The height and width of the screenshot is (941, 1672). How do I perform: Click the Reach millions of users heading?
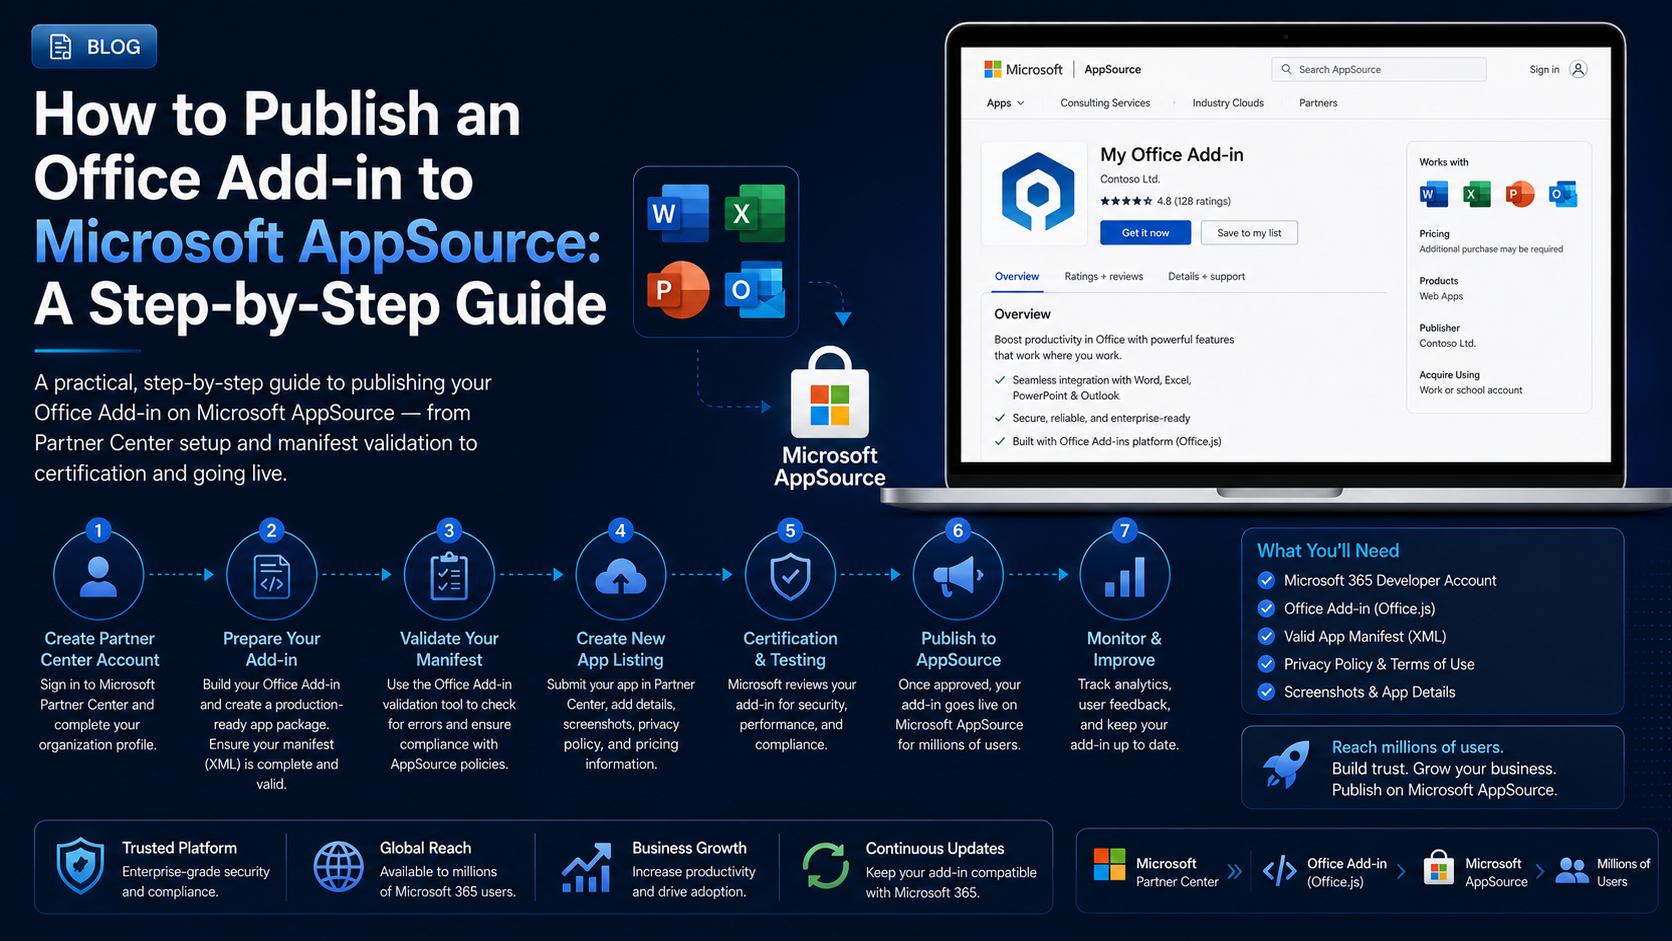(1417, 747)
